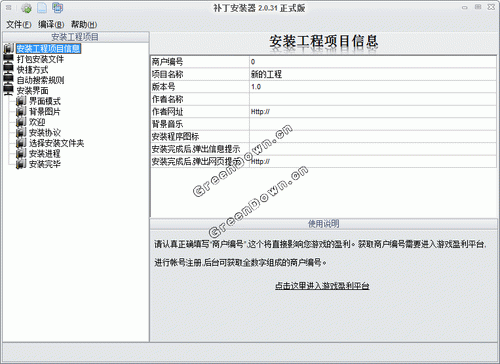
Task: Click the blank document icon in title bar
Action: pos(42,8)
